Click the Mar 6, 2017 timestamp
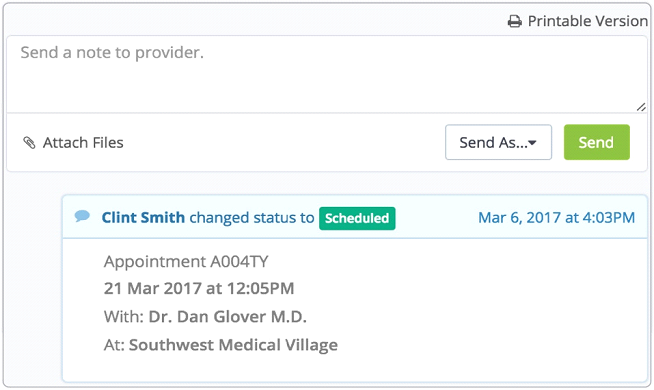The height and width of the screenshot is (390, 654). pyautogui.click(x=556, y=218)
